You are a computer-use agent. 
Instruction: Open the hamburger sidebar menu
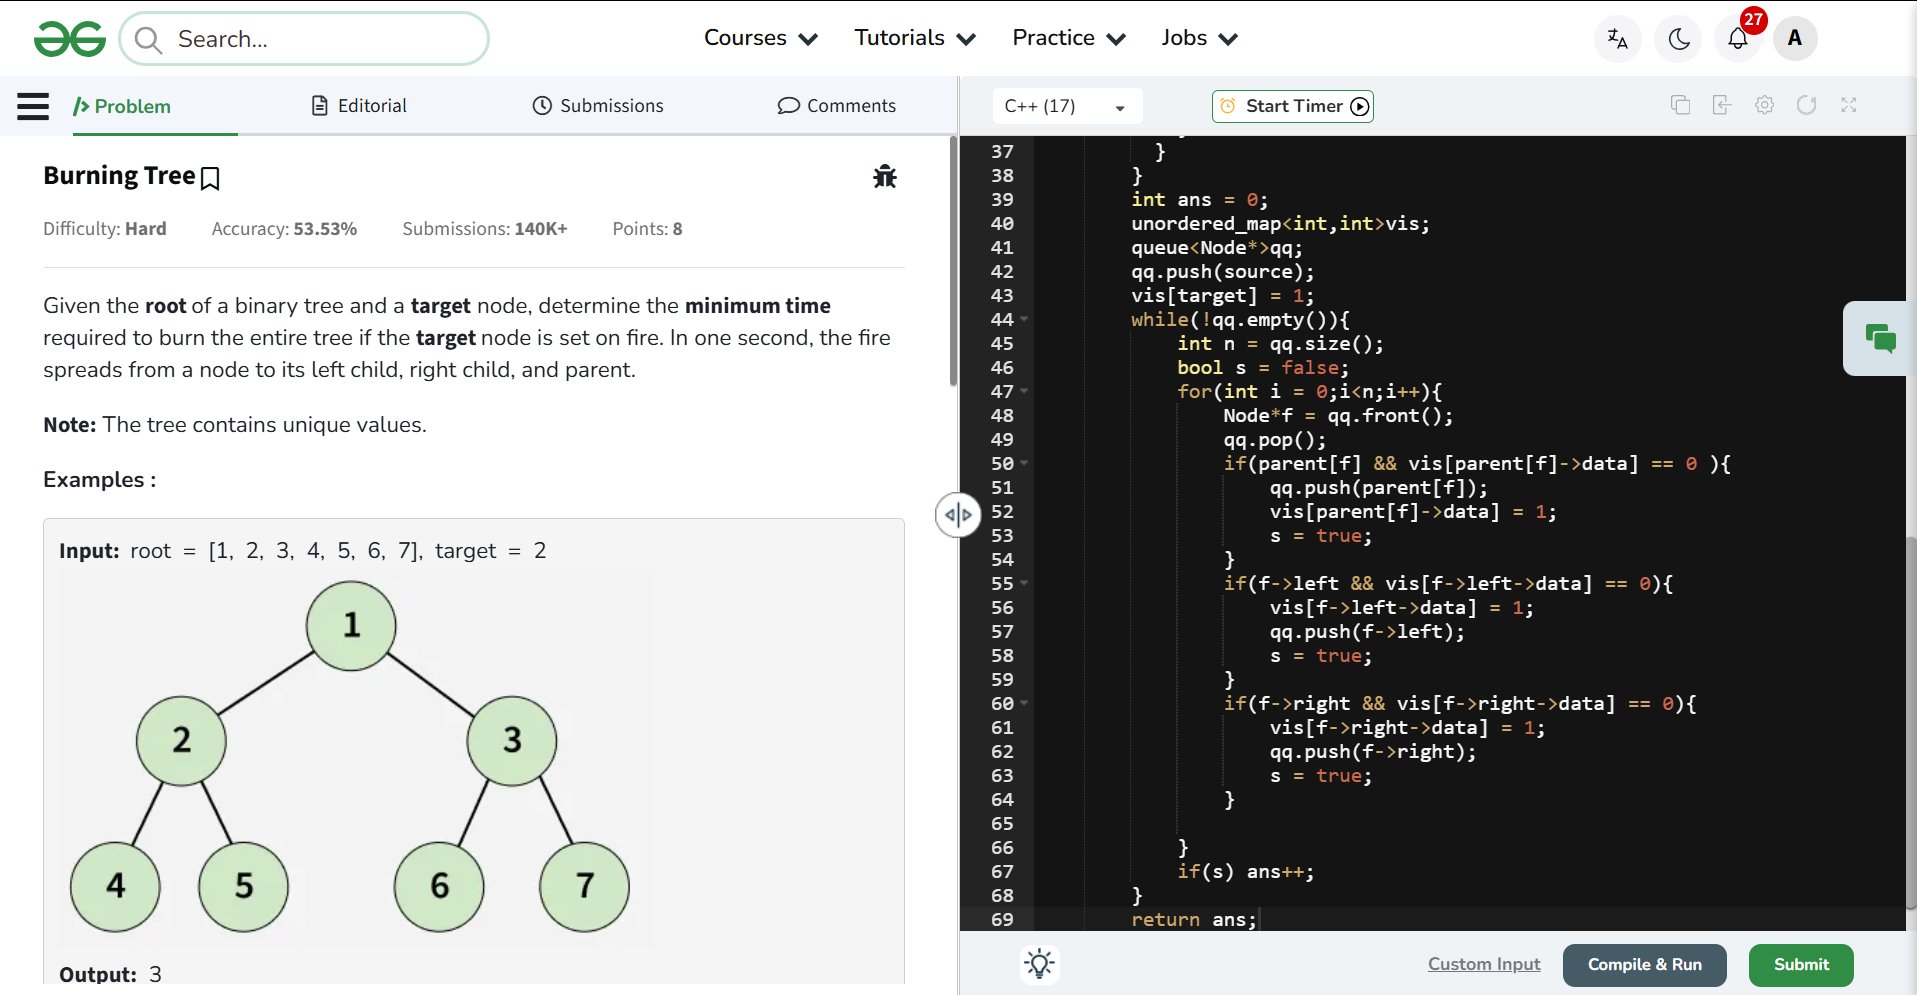33,106
